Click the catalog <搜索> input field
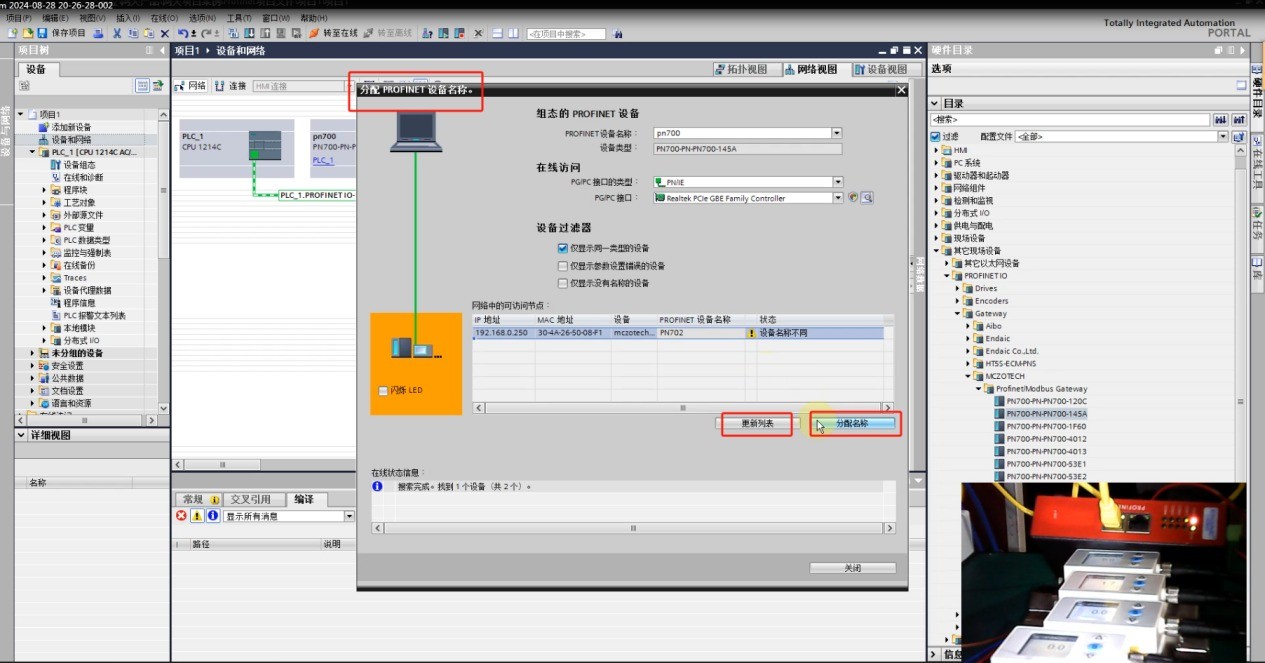 (x=1070, y=120)
